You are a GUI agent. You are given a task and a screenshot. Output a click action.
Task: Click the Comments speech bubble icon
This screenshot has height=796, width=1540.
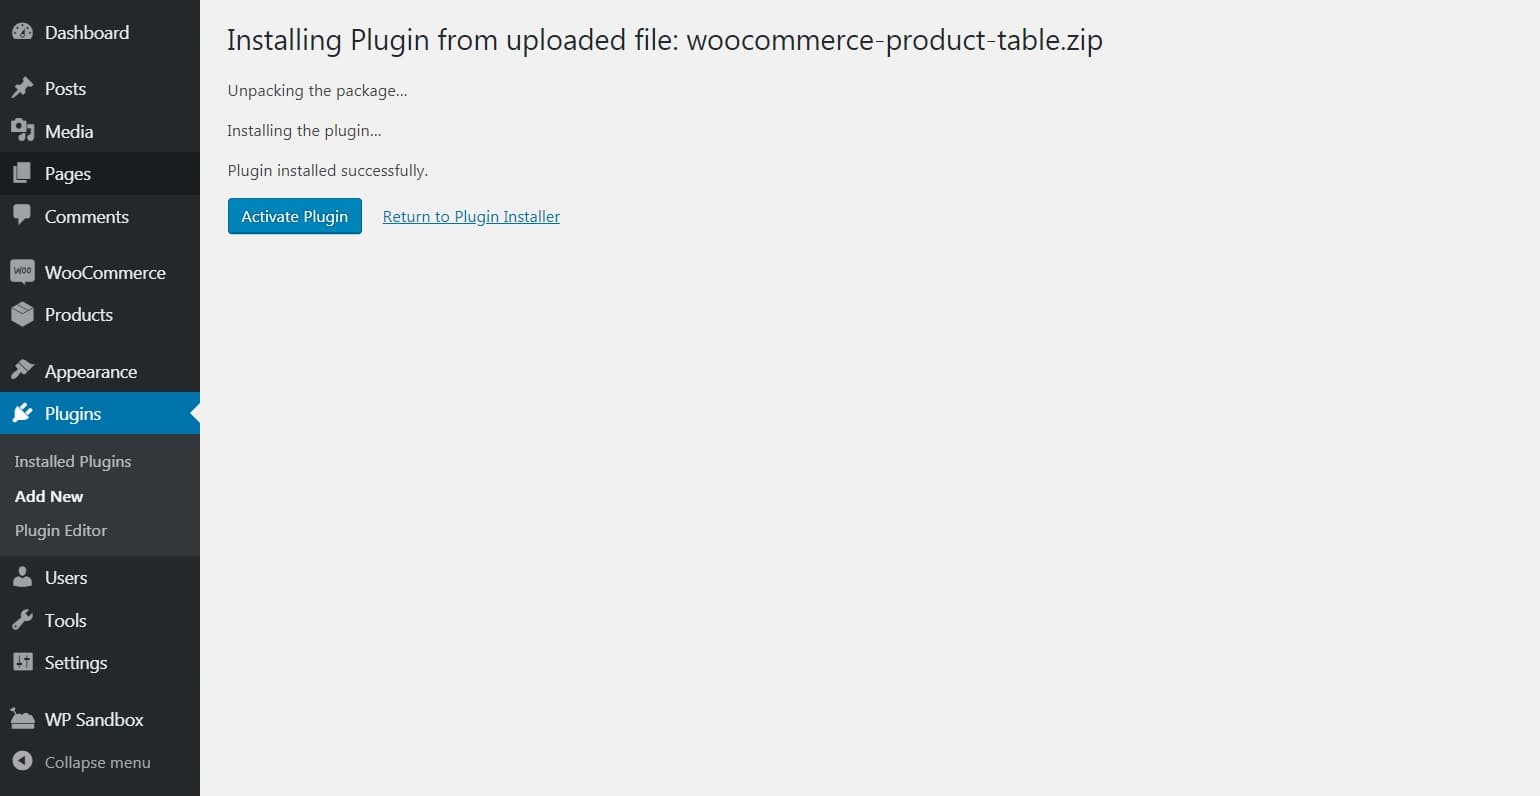[x=22, y=215]
